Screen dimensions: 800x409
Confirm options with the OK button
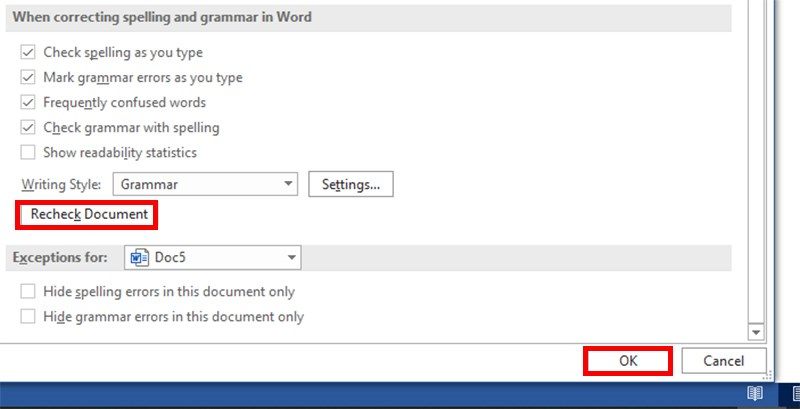pos(628,361)
